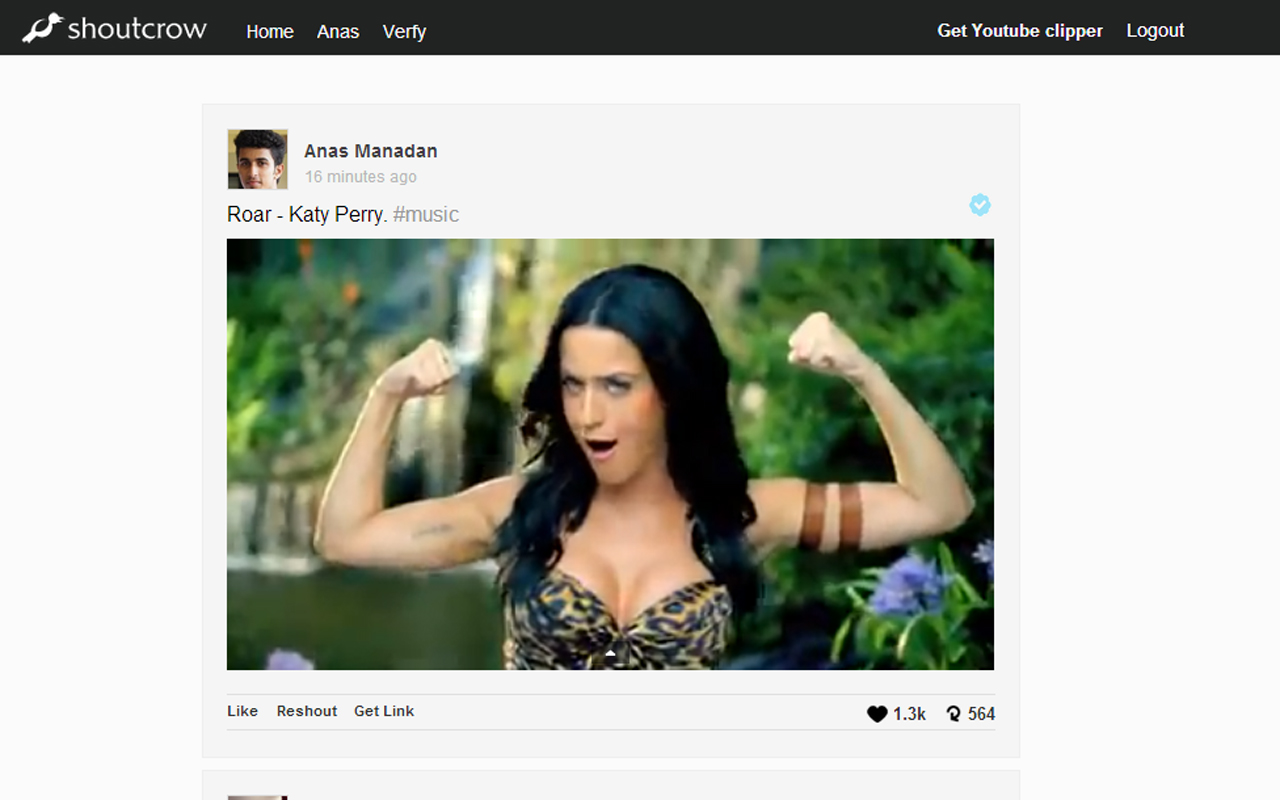The height and width of the screenshot is (800, 1280).
Task: Click the heart likes icon
Action: pos(877,714)
